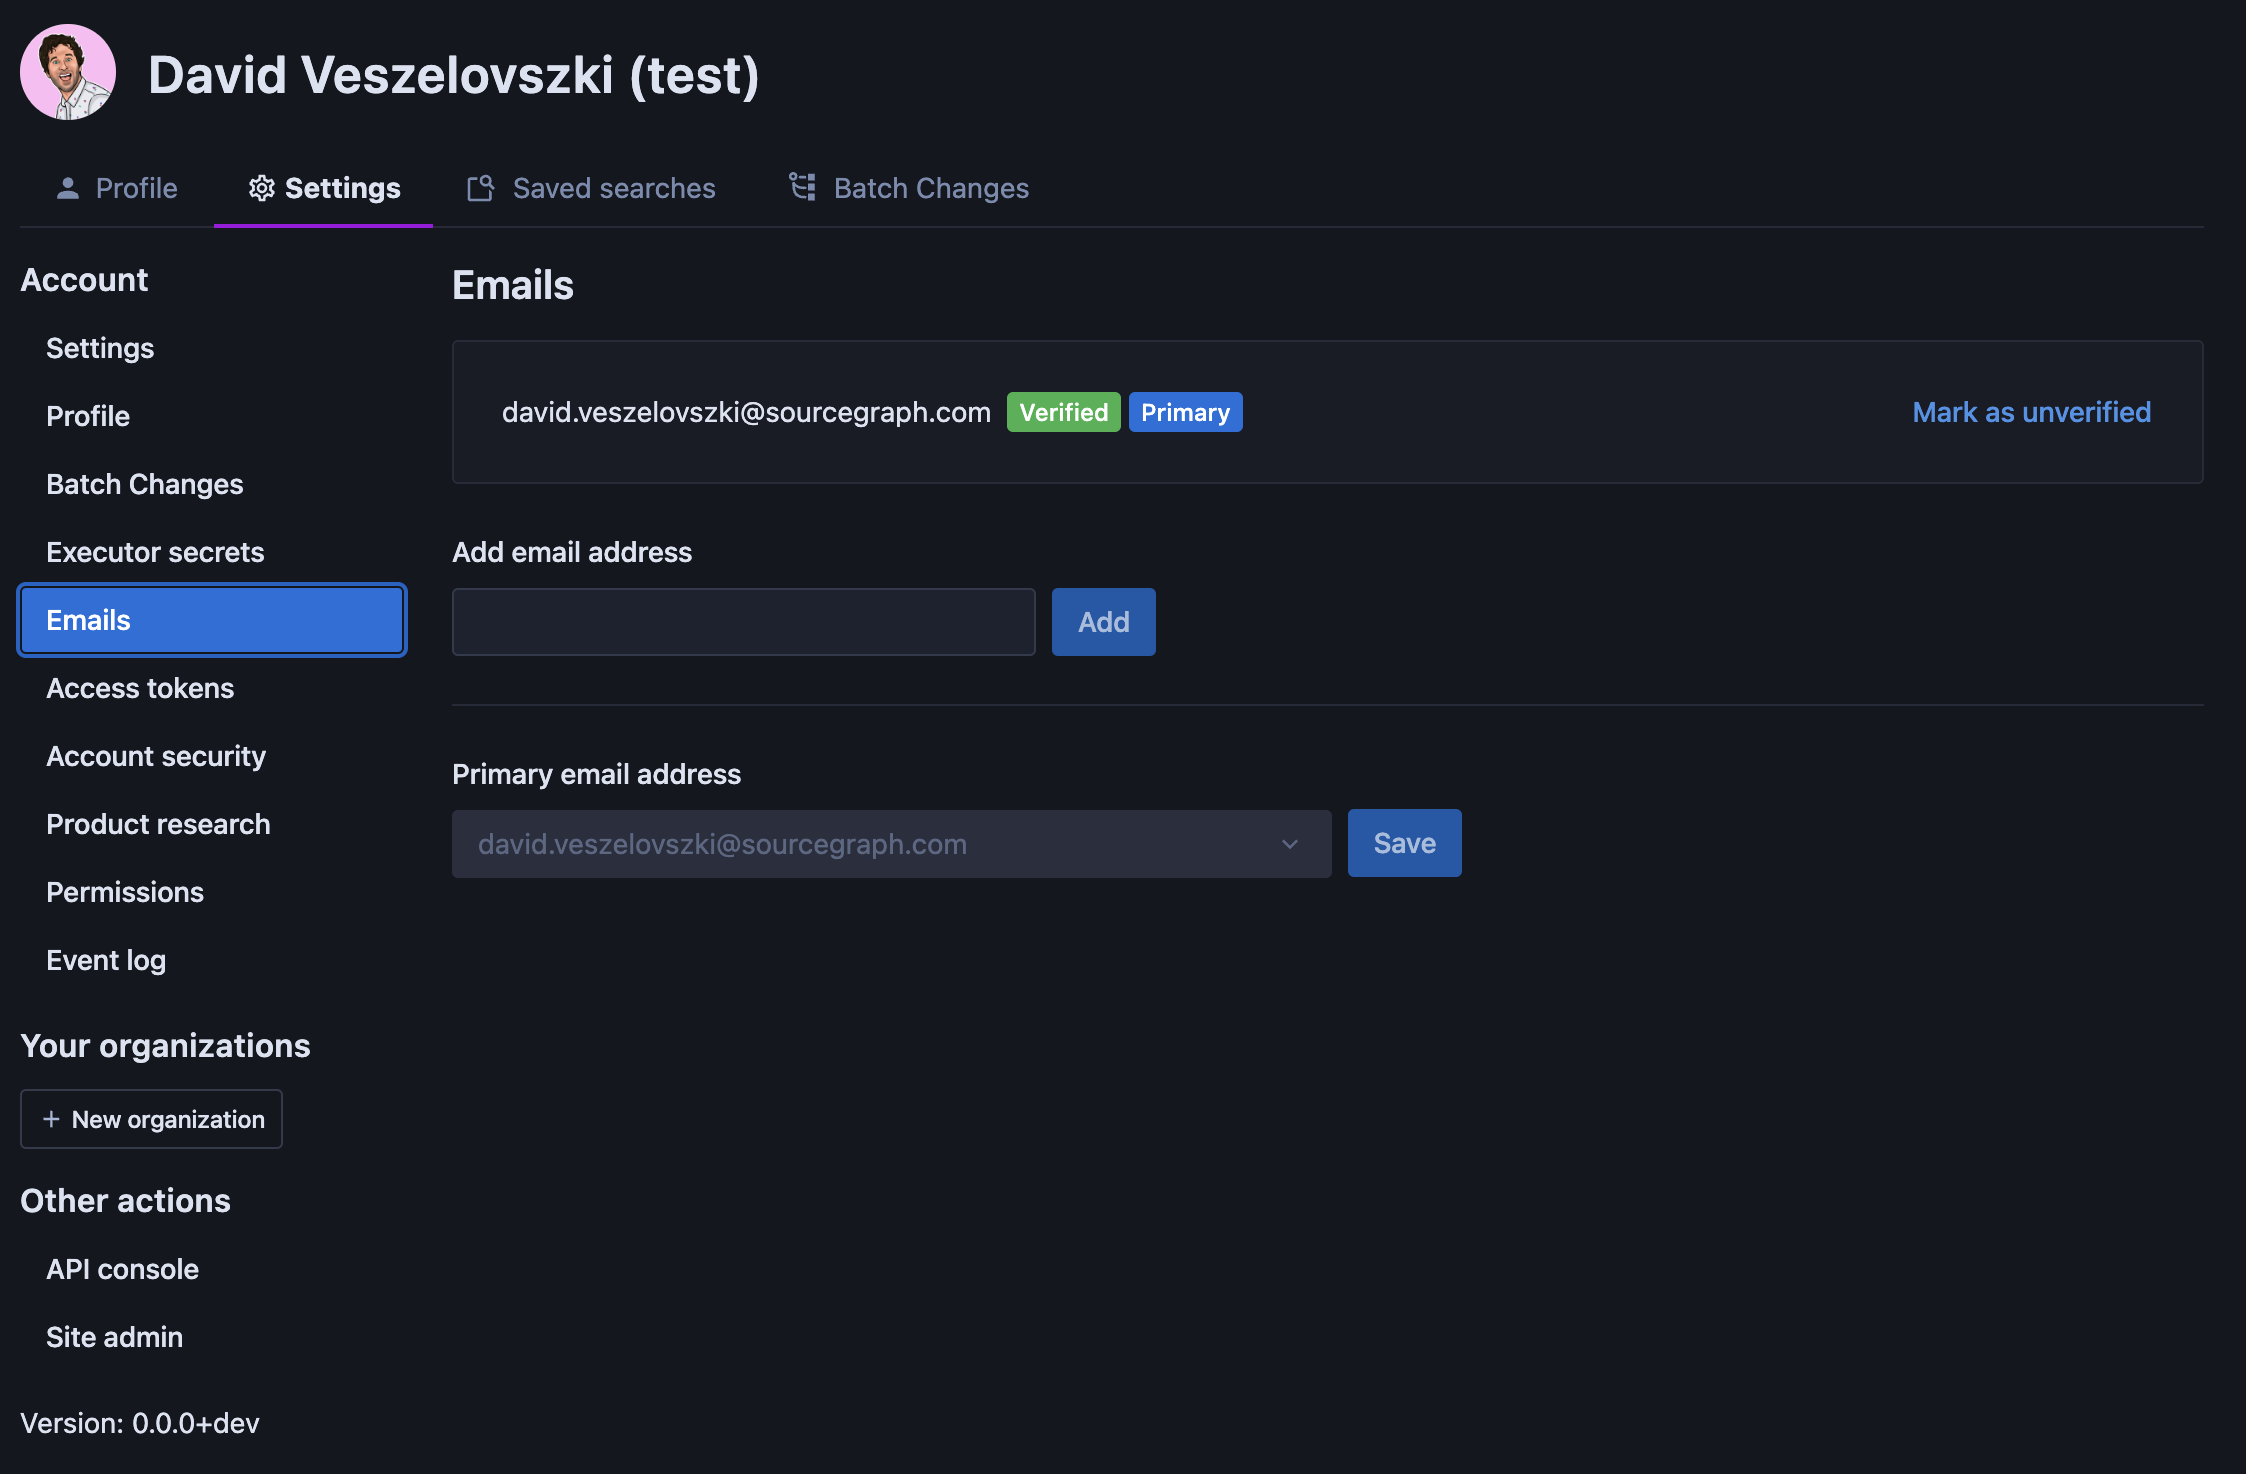Click the user avatar picture
The height and width of the screenshot is (1474, 2246).
pyautogui.click(x=68, y=72)
